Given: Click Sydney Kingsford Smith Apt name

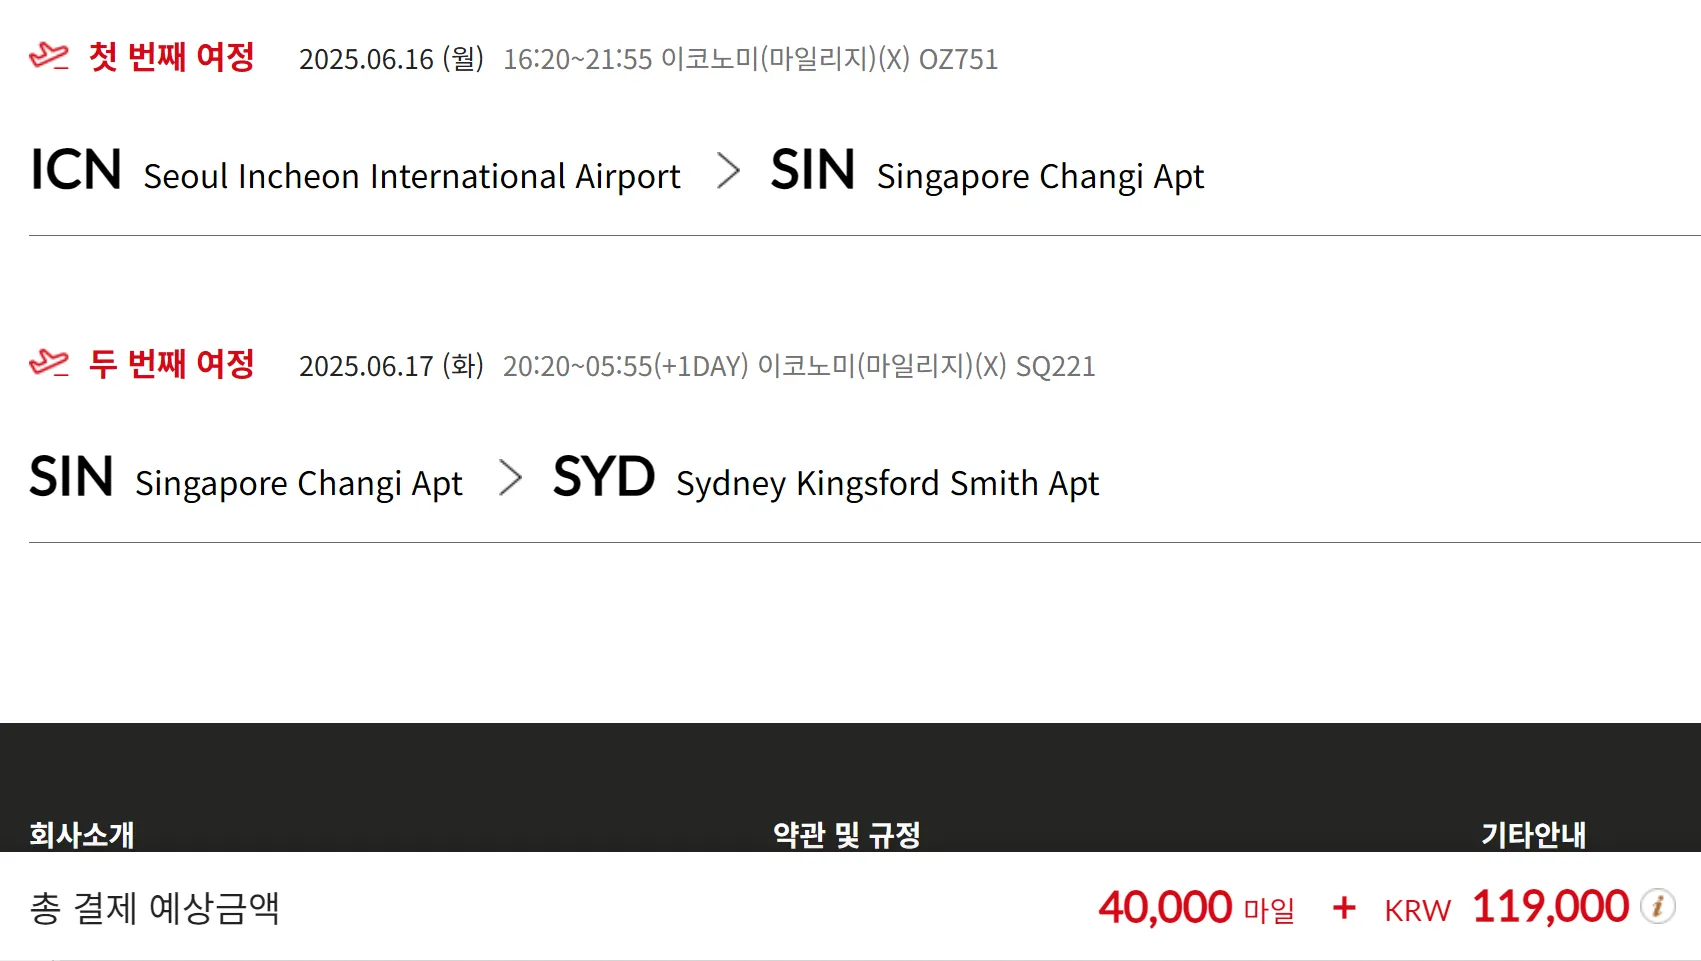Looking at the screenshot, I should [x=887, y=484].
